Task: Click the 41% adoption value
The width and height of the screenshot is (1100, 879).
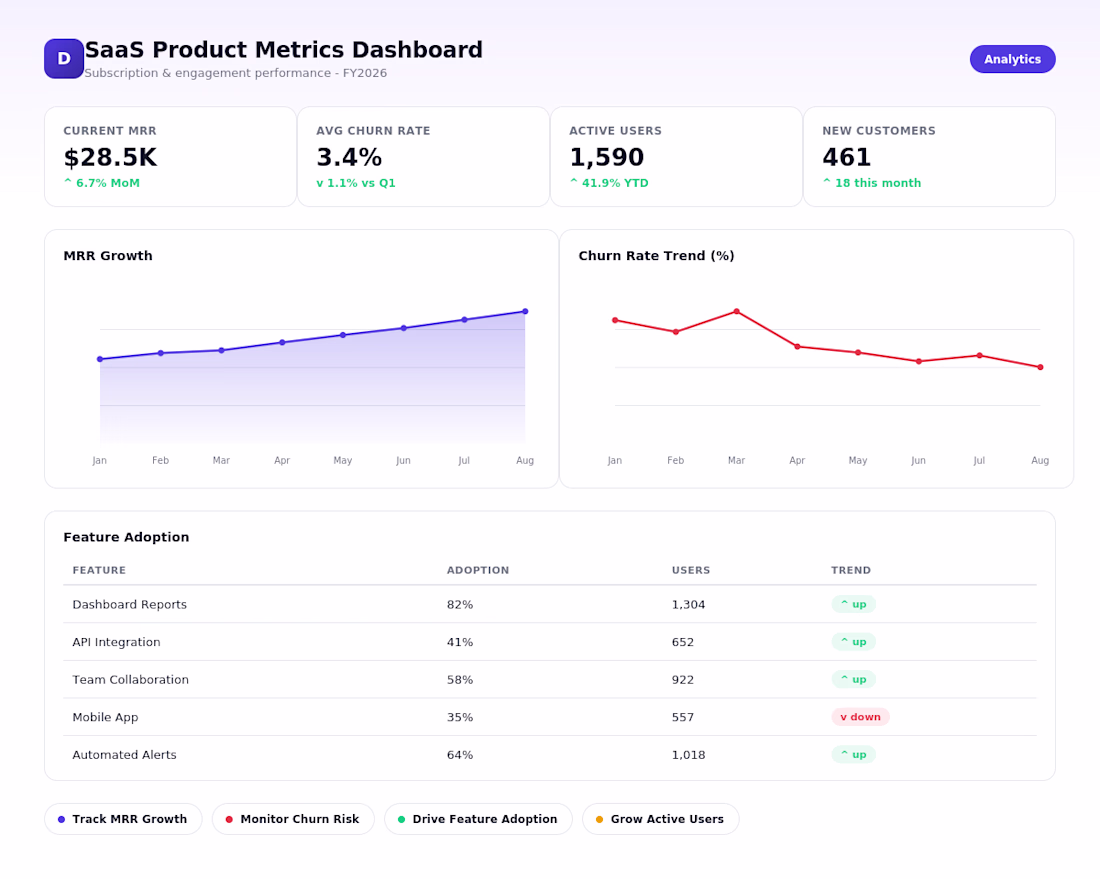Action: (x=460, y=642)
